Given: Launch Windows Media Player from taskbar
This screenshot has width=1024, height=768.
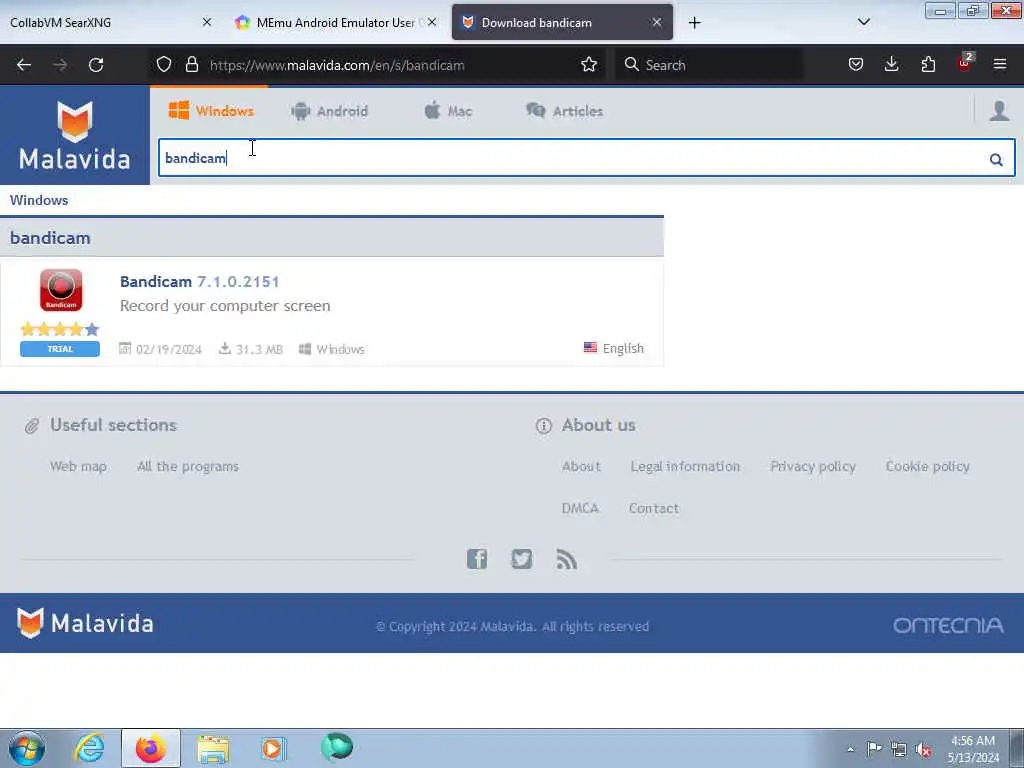Looking at the screenshot, I should coord(273,748).
